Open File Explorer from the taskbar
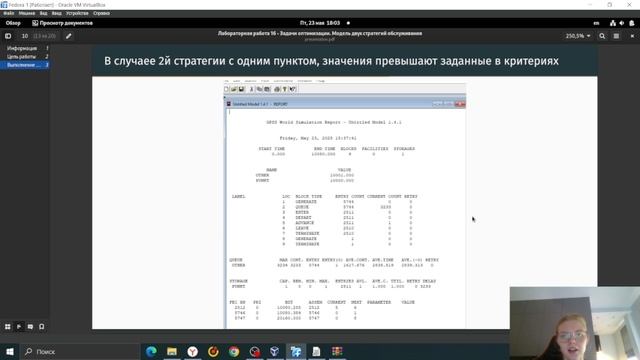The height and width of the screenshot is (360, 640). [172, 351]
